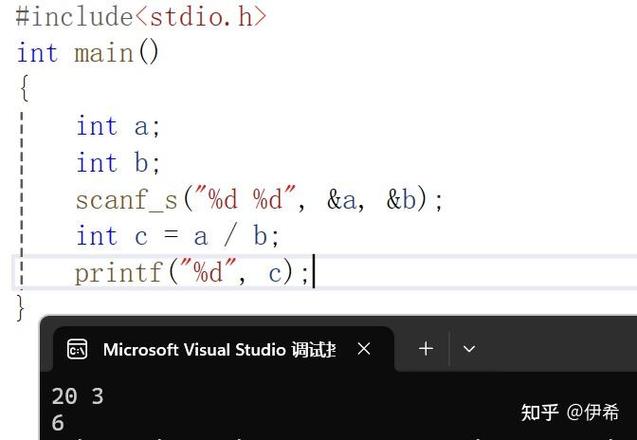Click the closing curly brace of main
This screenshot has width=637, height=440.
coord(21,308)
